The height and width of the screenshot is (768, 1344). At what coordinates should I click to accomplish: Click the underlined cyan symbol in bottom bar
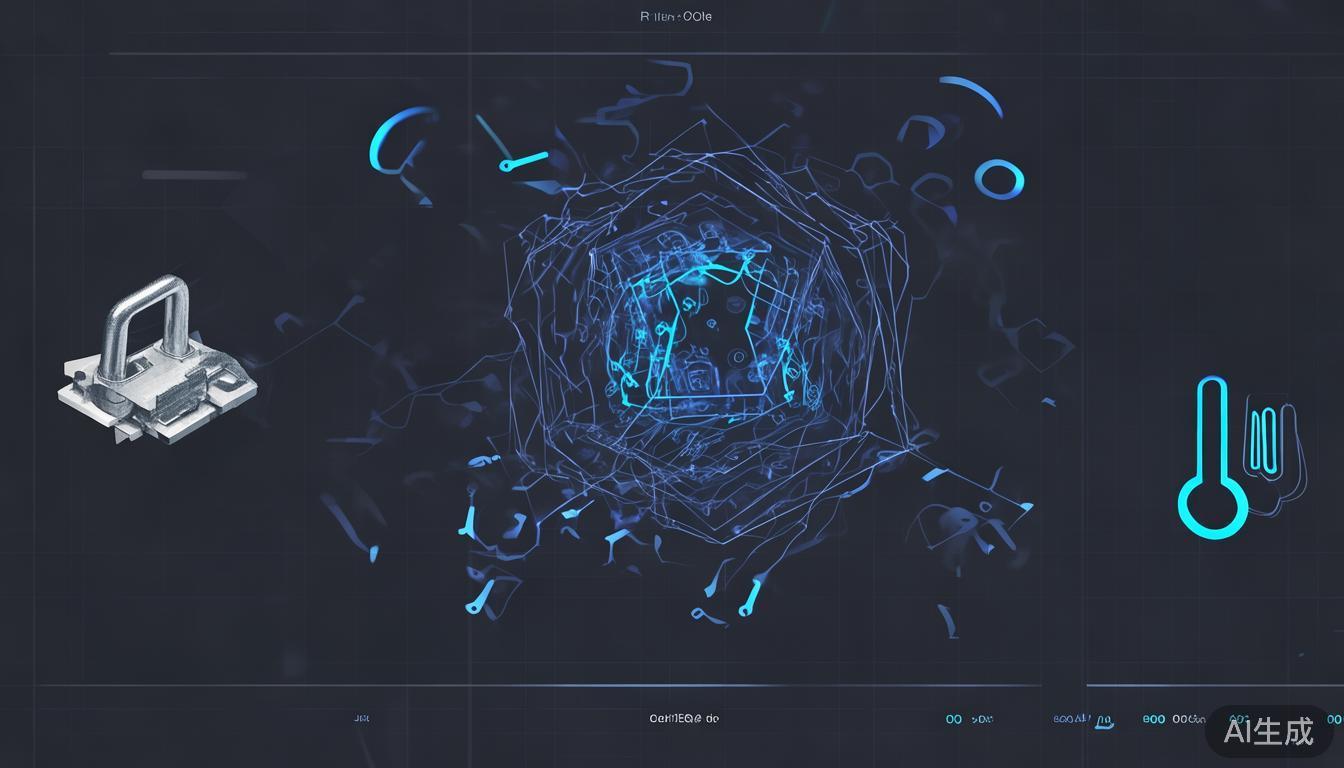click(1103, 722)
